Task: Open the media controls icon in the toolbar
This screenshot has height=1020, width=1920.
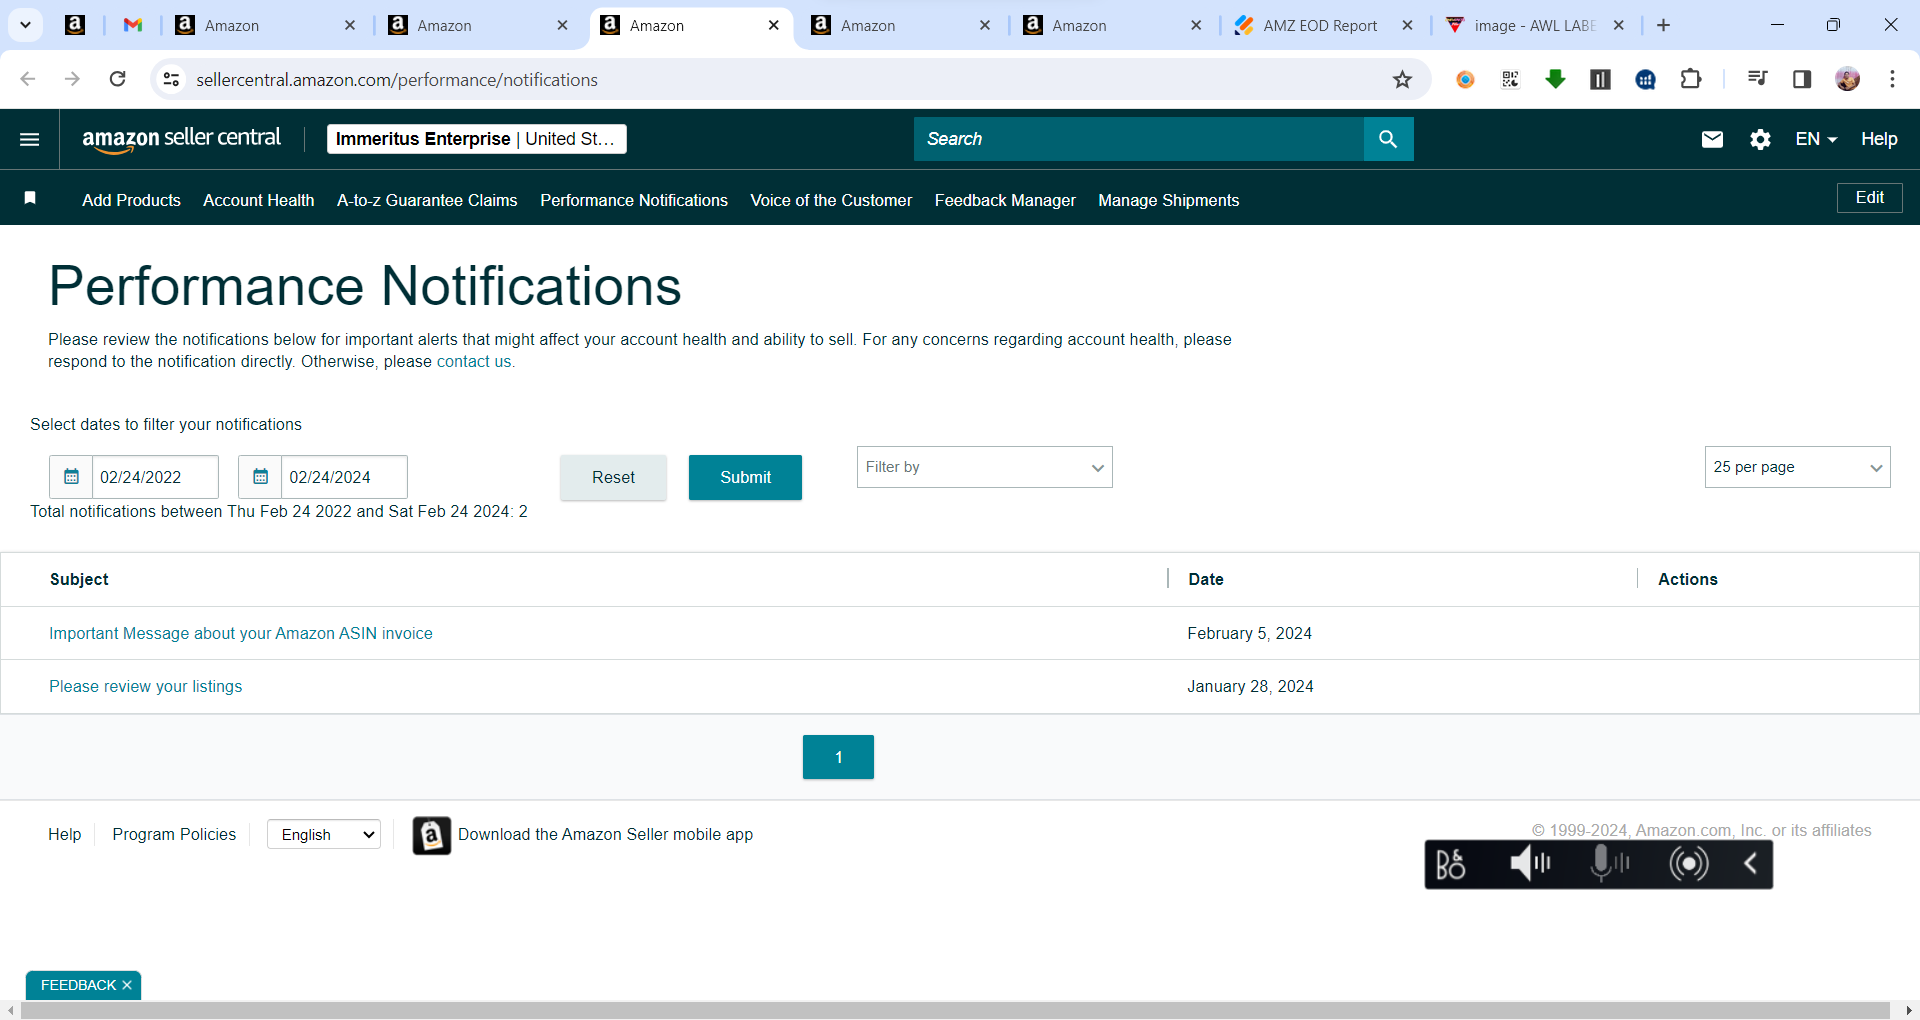Action: [x=1757, y=79]
